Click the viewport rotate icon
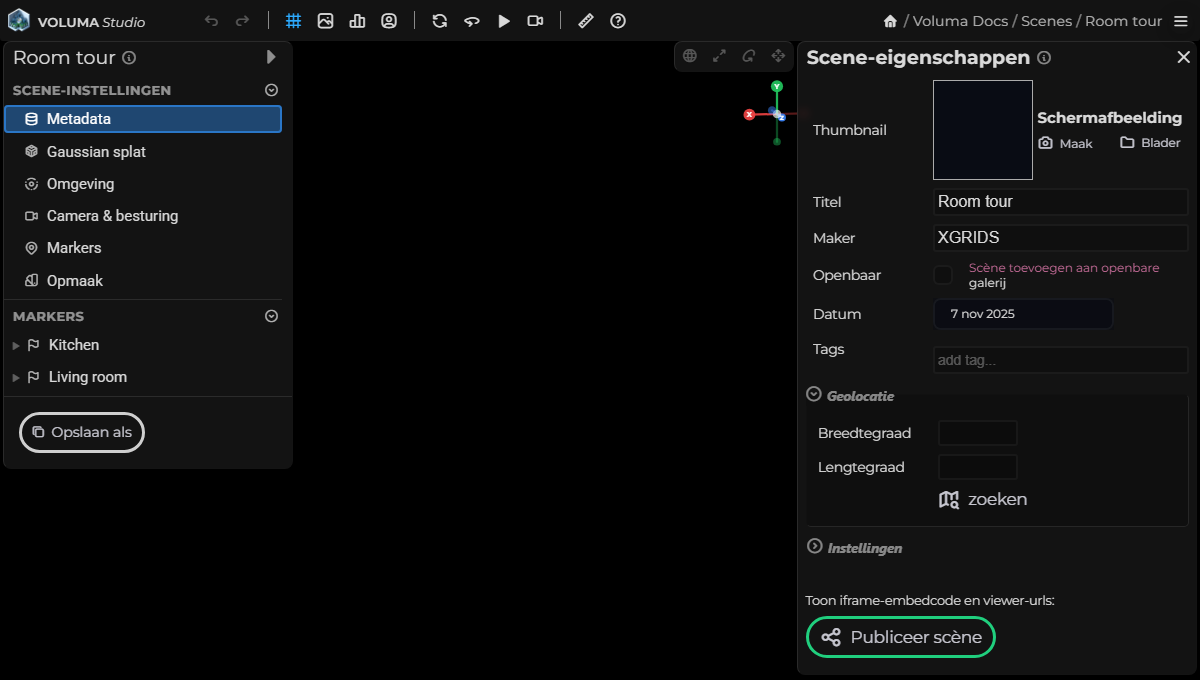The image size is (1200, 680). click(748, 56)
